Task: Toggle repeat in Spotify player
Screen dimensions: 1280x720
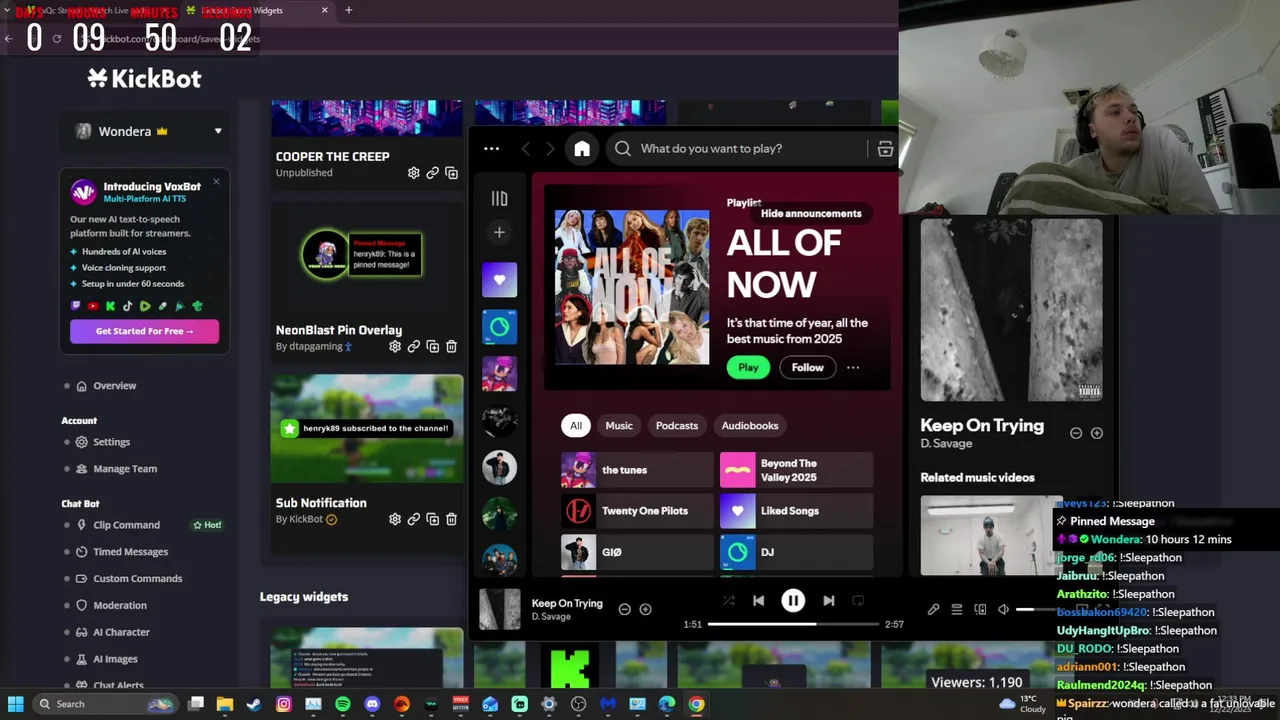Action: 858,601
